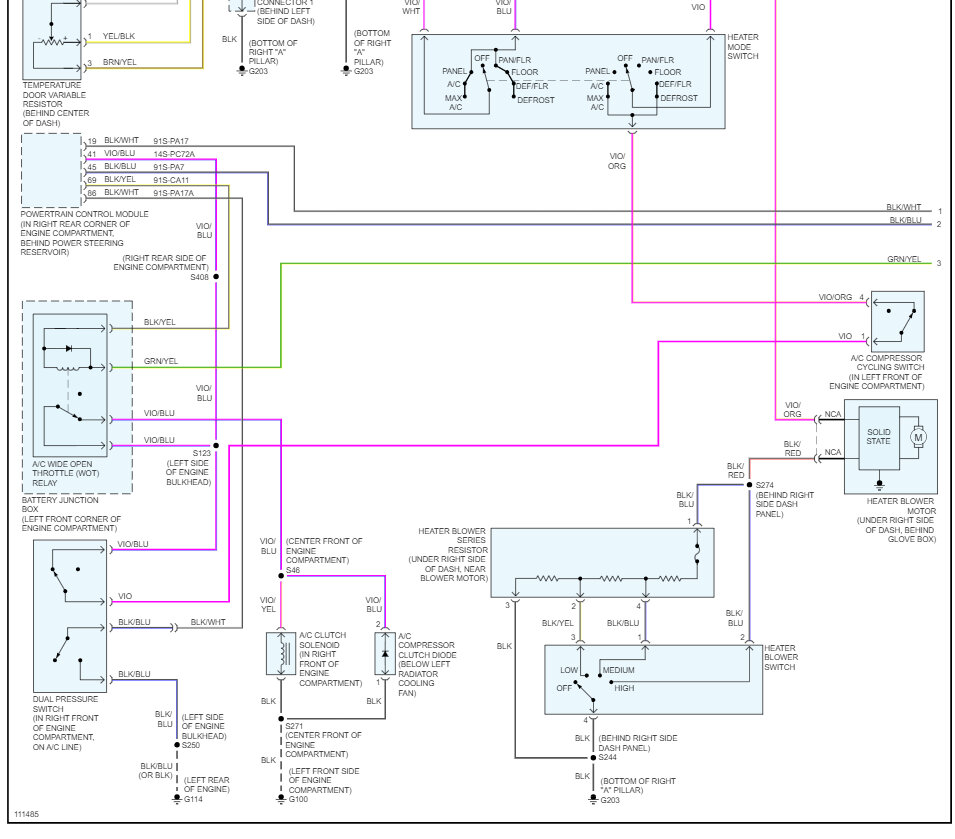955x839 pixels.
Task: Click circuit code 91S-PA17A
Action: (x=174, y=193)
